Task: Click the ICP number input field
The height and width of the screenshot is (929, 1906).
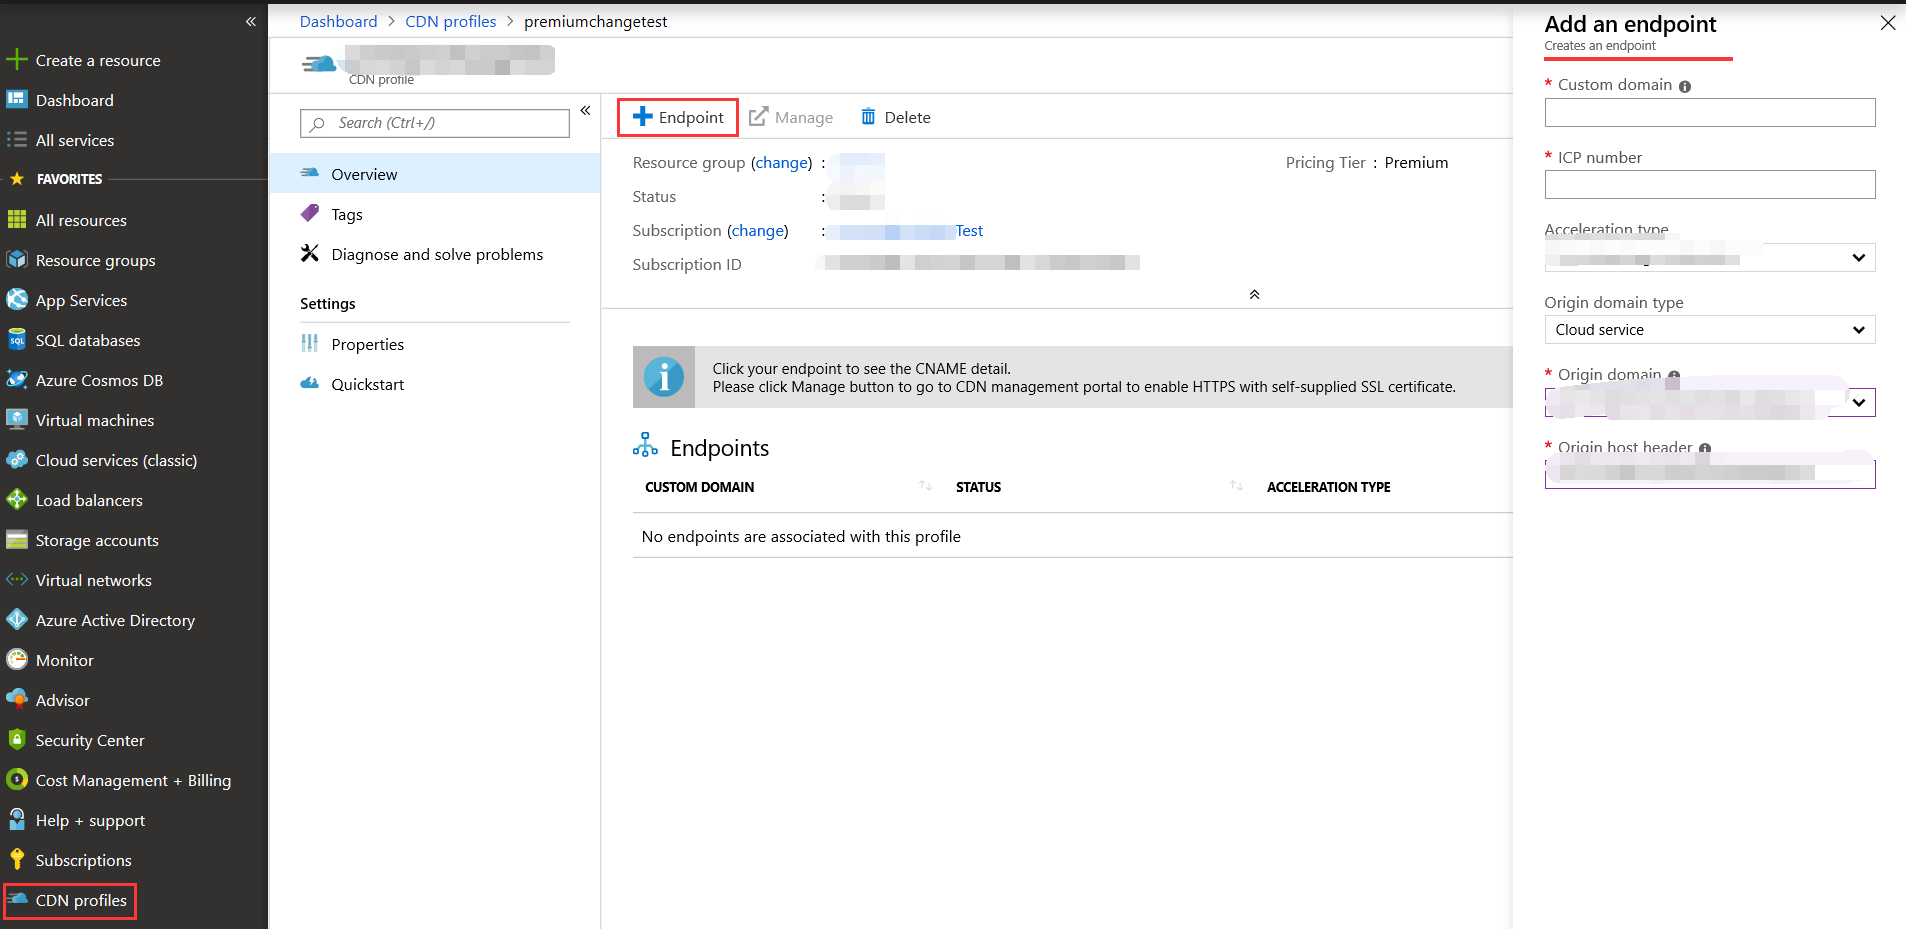Action: coord(1710,184)
